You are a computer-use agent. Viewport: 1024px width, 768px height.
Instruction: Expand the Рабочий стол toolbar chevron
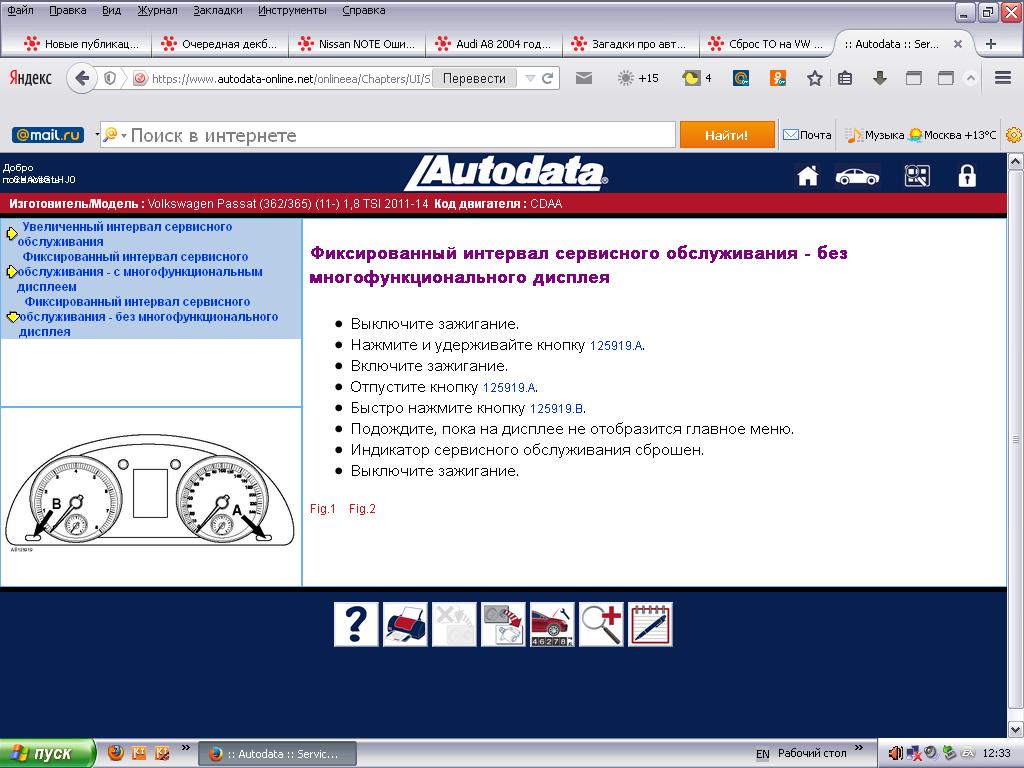[x=858, y=748]
